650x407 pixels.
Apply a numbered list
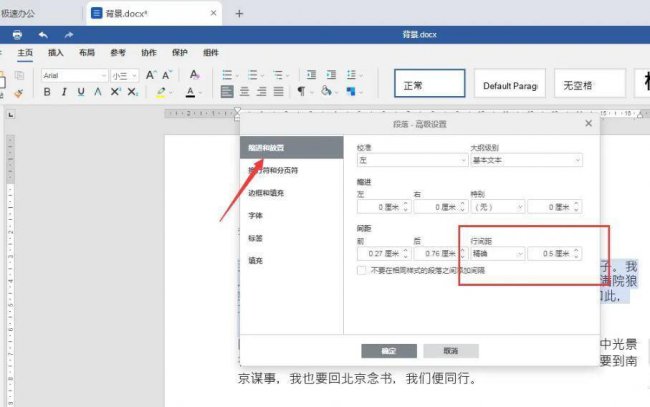coord(252,75)
